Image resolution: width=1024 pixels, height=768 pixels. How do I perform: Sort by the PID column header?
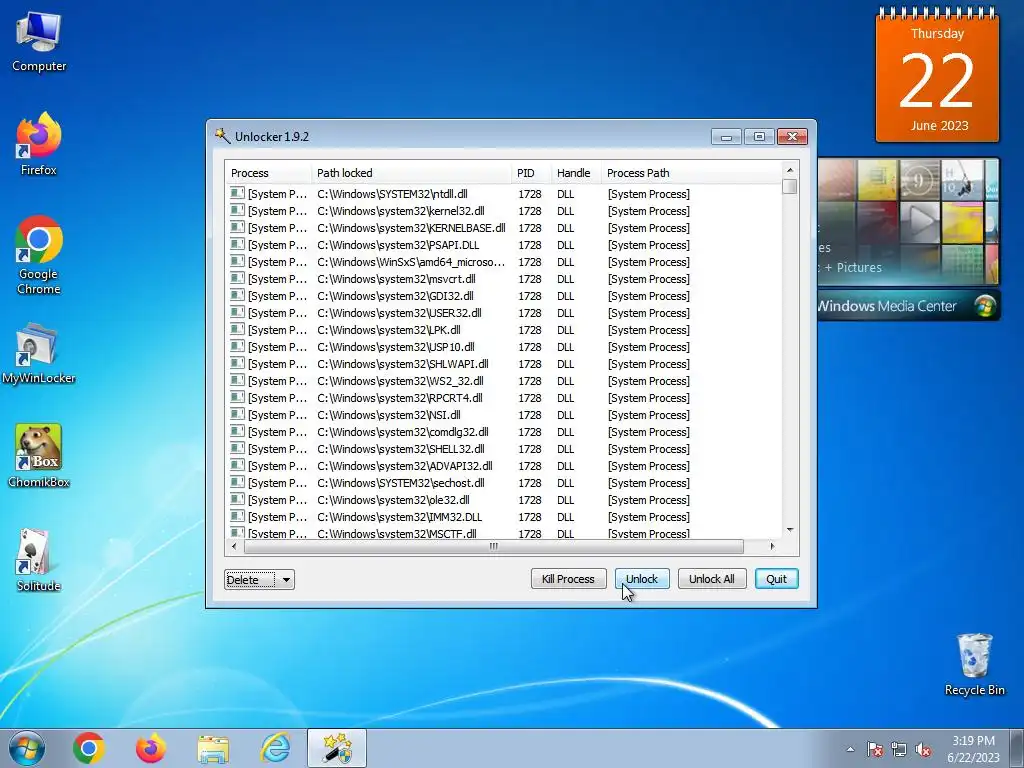tap(531, 173)
